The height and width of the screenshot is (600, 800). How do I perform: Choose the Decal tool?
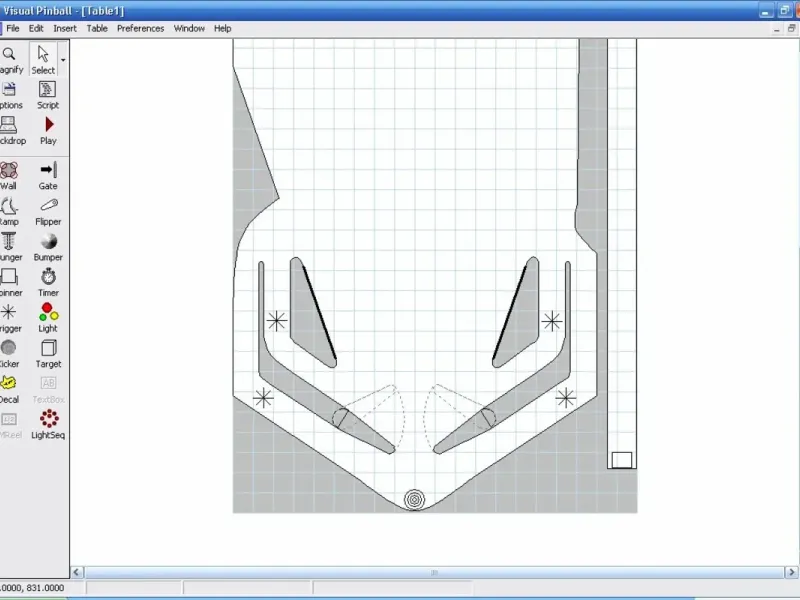point(9,390)
